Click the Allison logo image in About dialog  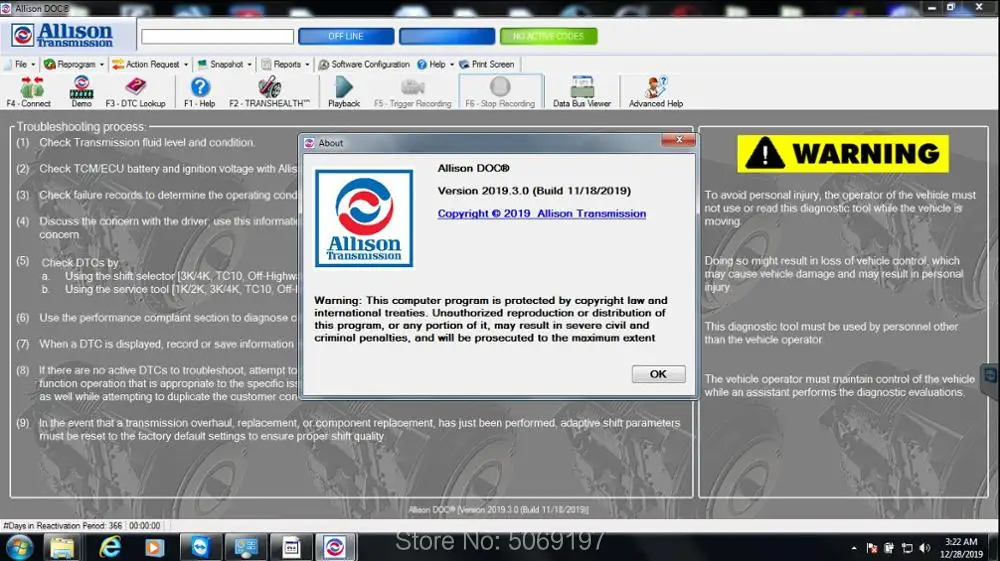coord(364,218)
